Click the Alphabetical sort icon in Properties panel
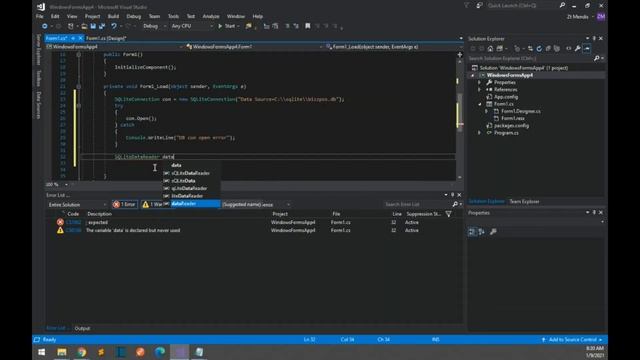The height and width of the screenshot is (360, 640). tap(482, 232)
